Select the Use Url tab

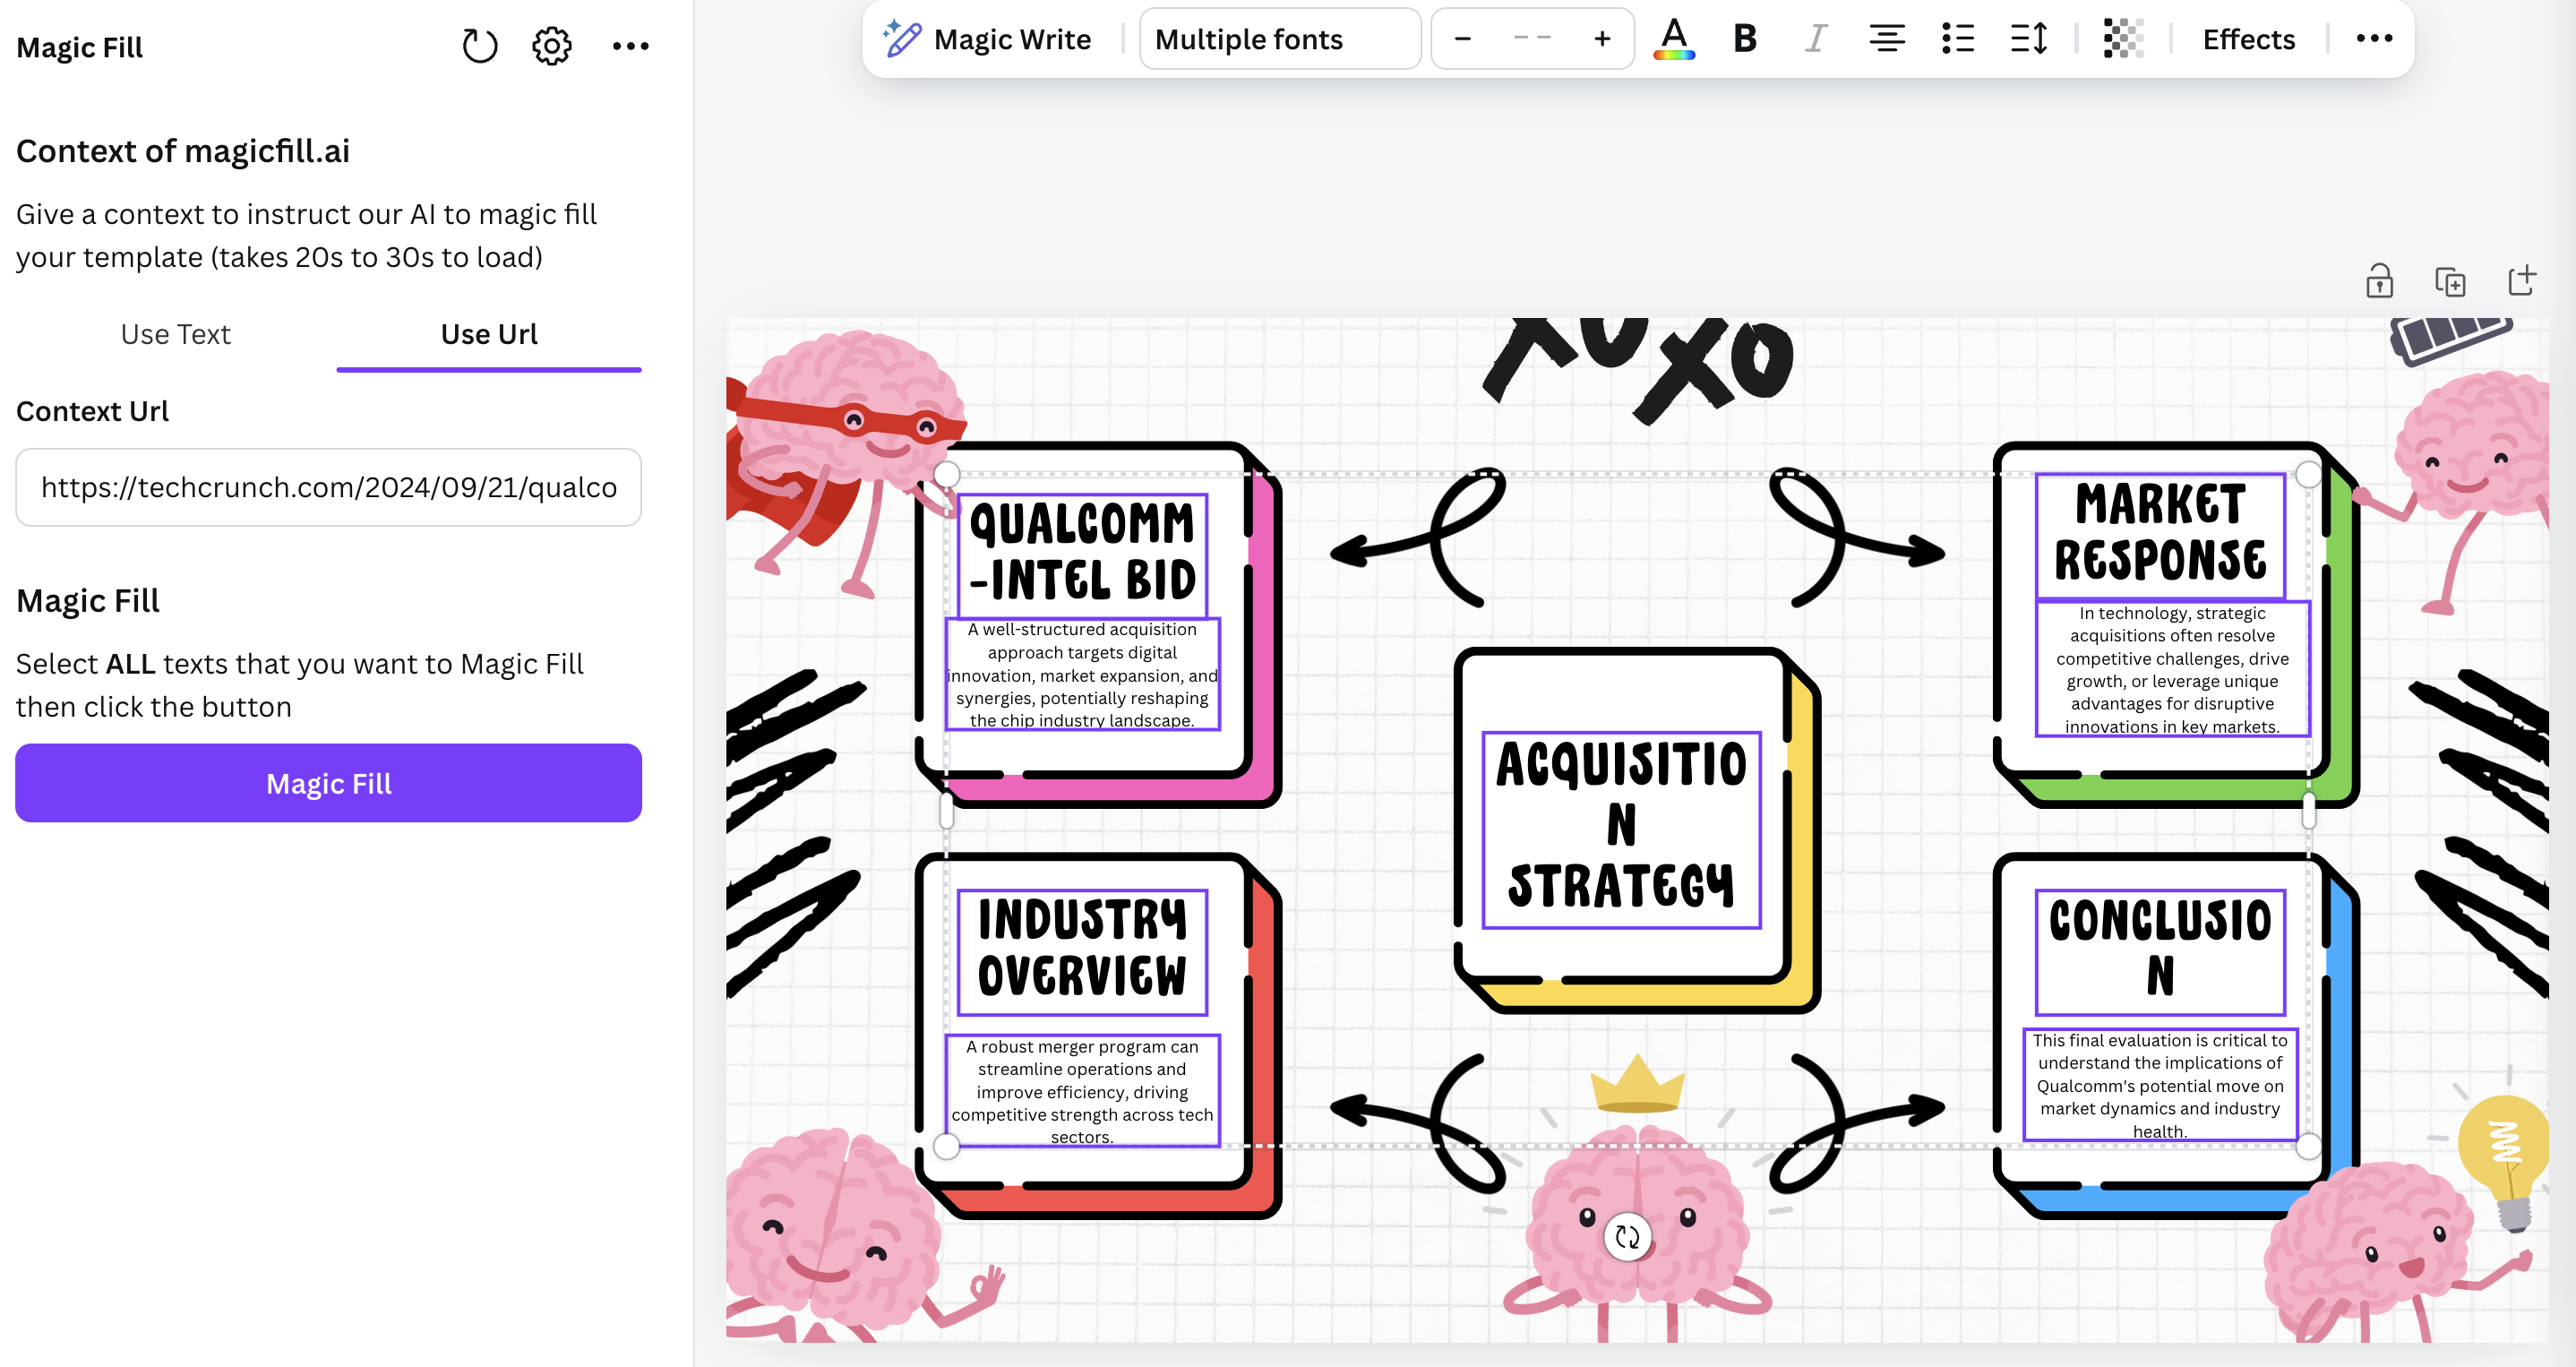click(x=488, y=334)
